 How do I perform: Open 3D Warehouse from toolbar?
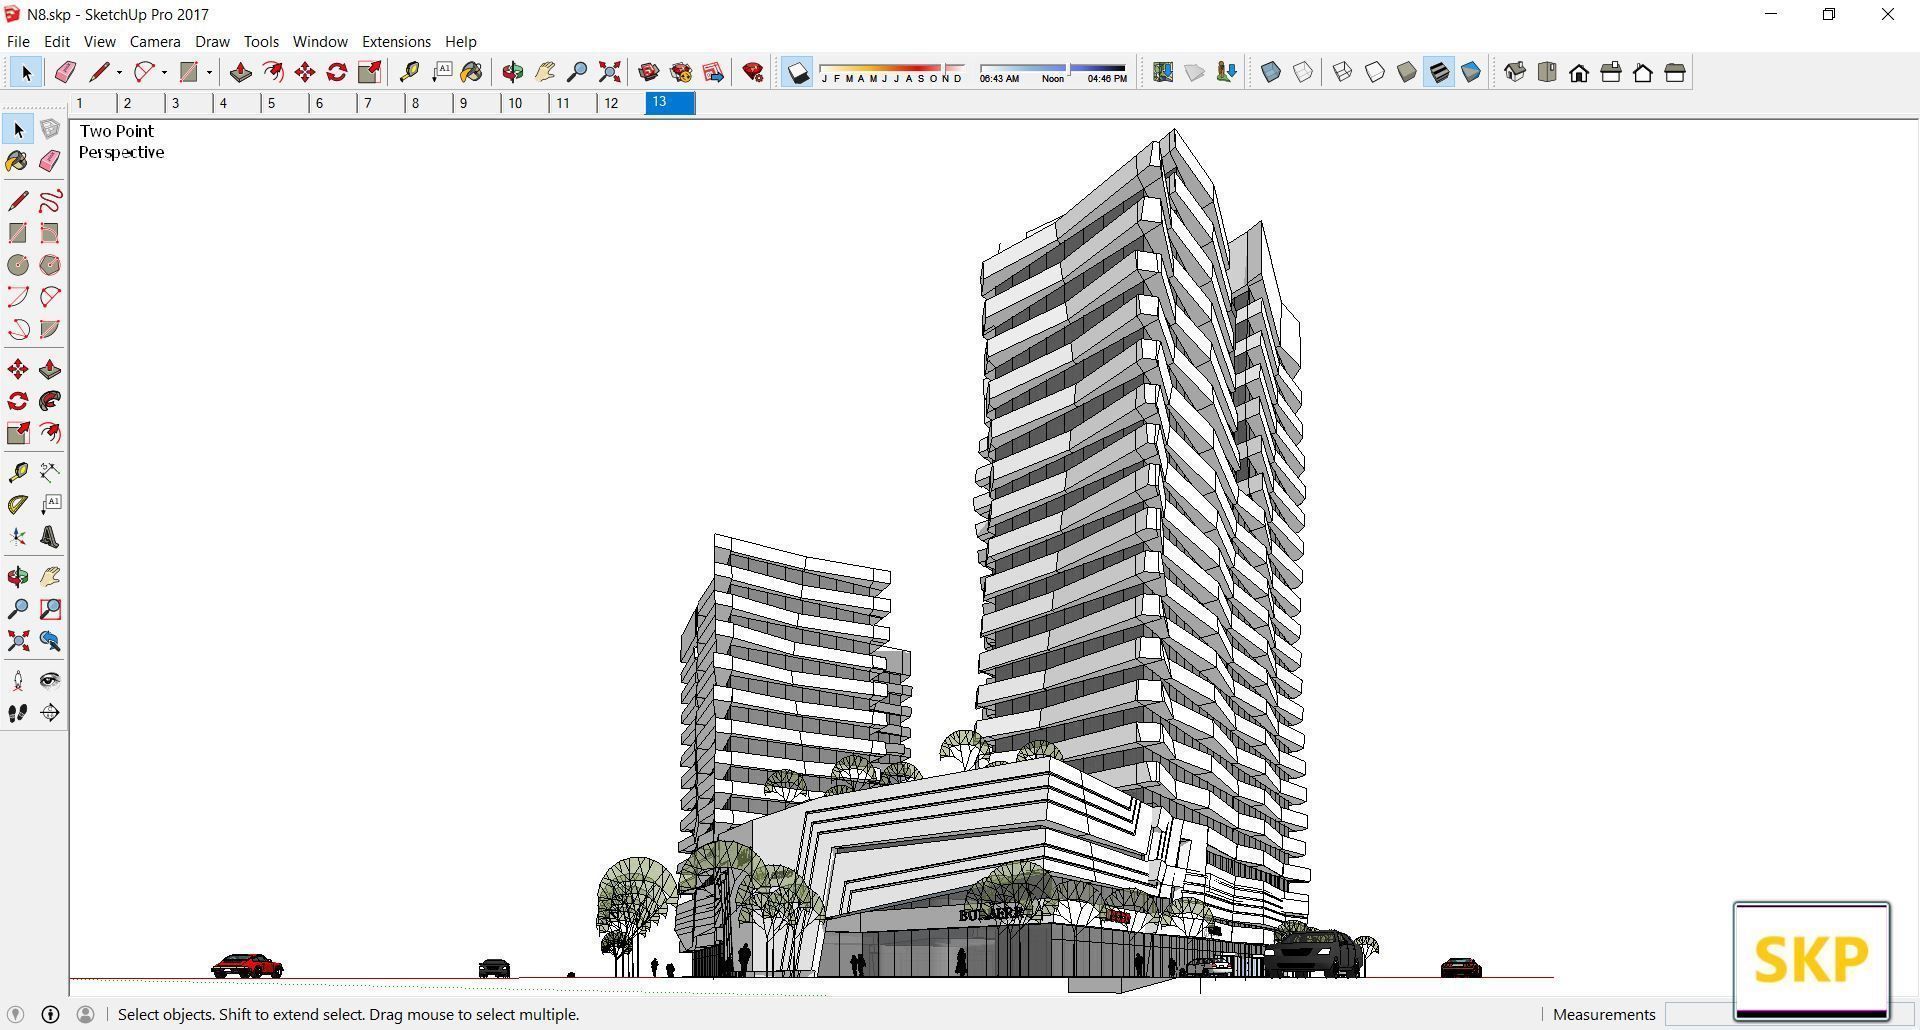[x=649, y=72]
